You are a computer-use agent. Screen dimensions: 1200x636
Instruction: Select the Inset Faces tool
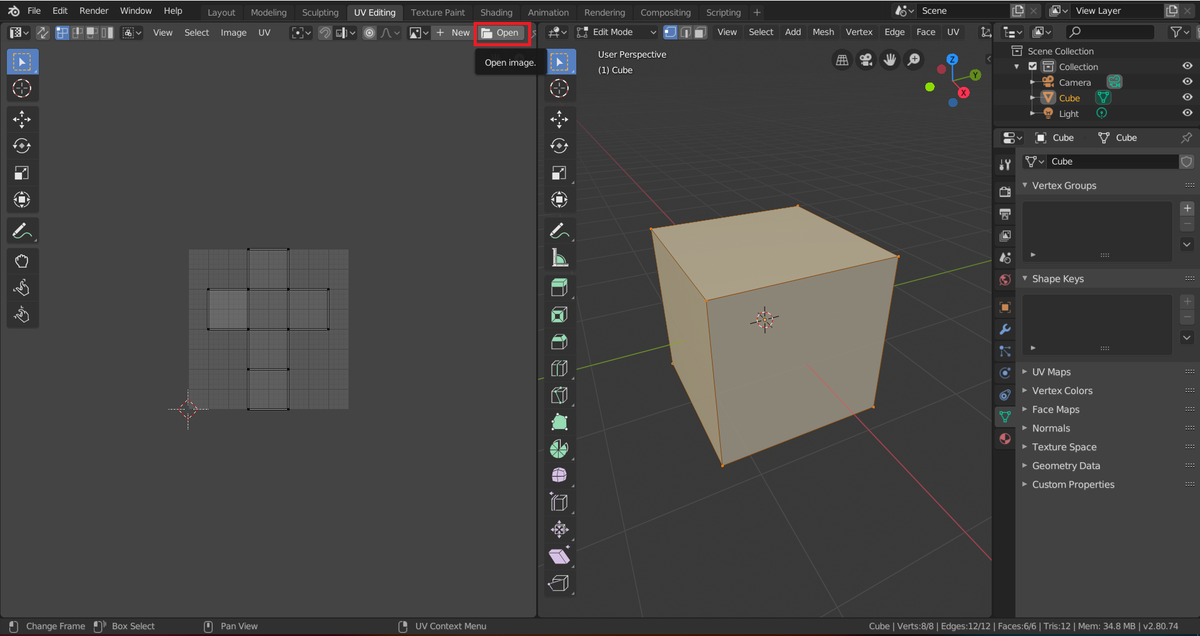click(x=559, y=315)
